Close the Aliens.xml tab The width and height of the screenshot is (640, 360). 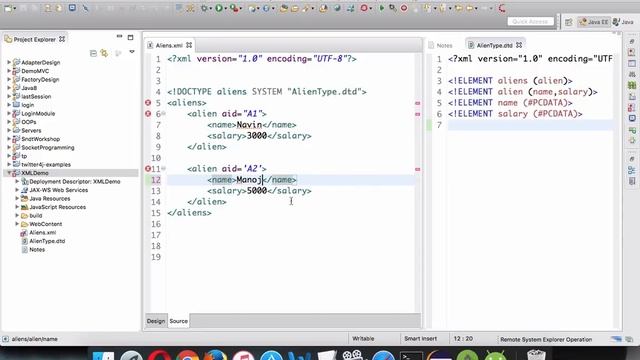pos(189,45)
